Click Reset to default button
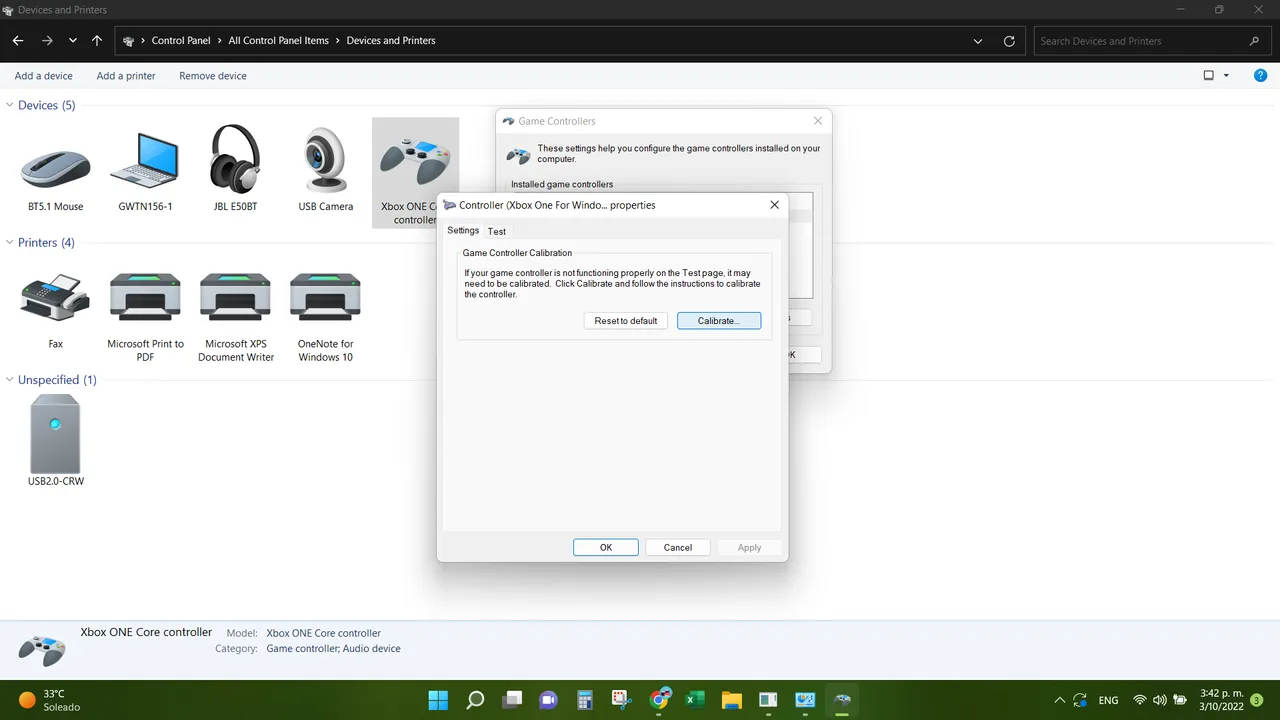This screenshot has height=720, width=1280. click(626, 321)
